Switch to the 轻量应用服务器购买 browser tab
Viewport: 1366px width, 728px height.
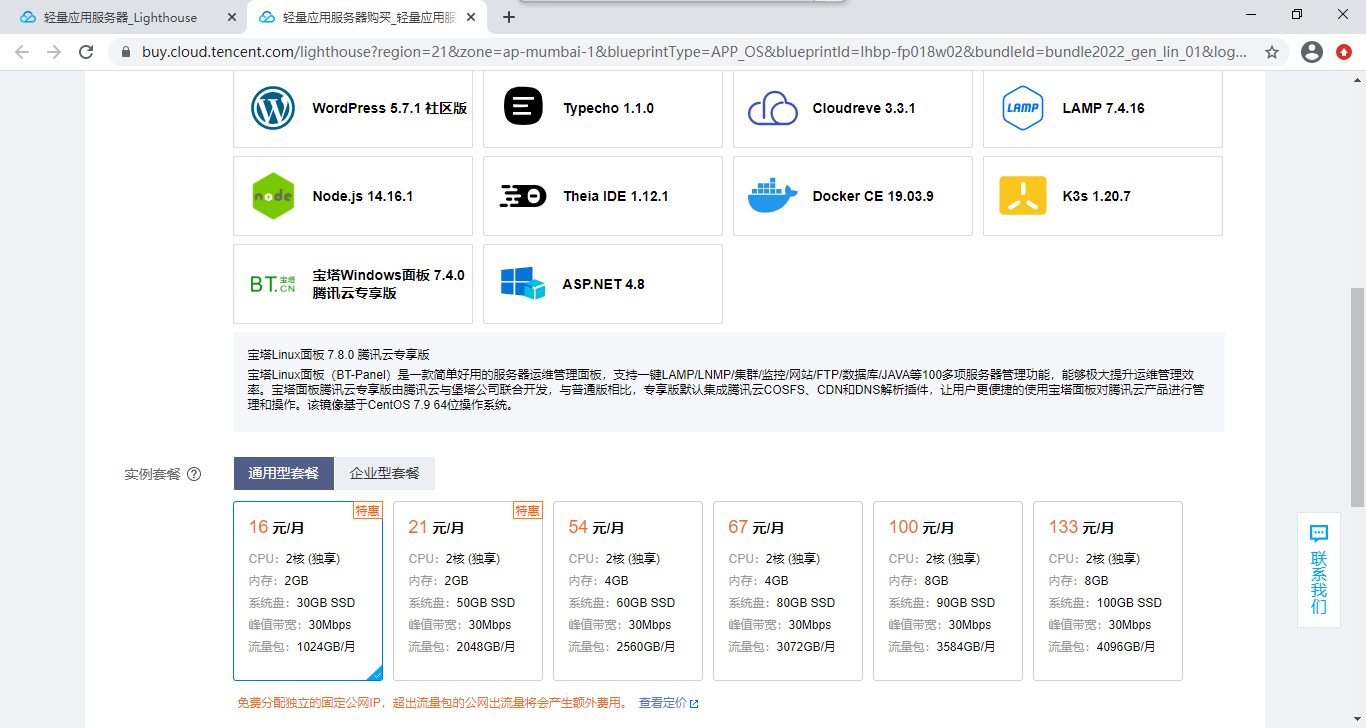click(x=366, y=17)
